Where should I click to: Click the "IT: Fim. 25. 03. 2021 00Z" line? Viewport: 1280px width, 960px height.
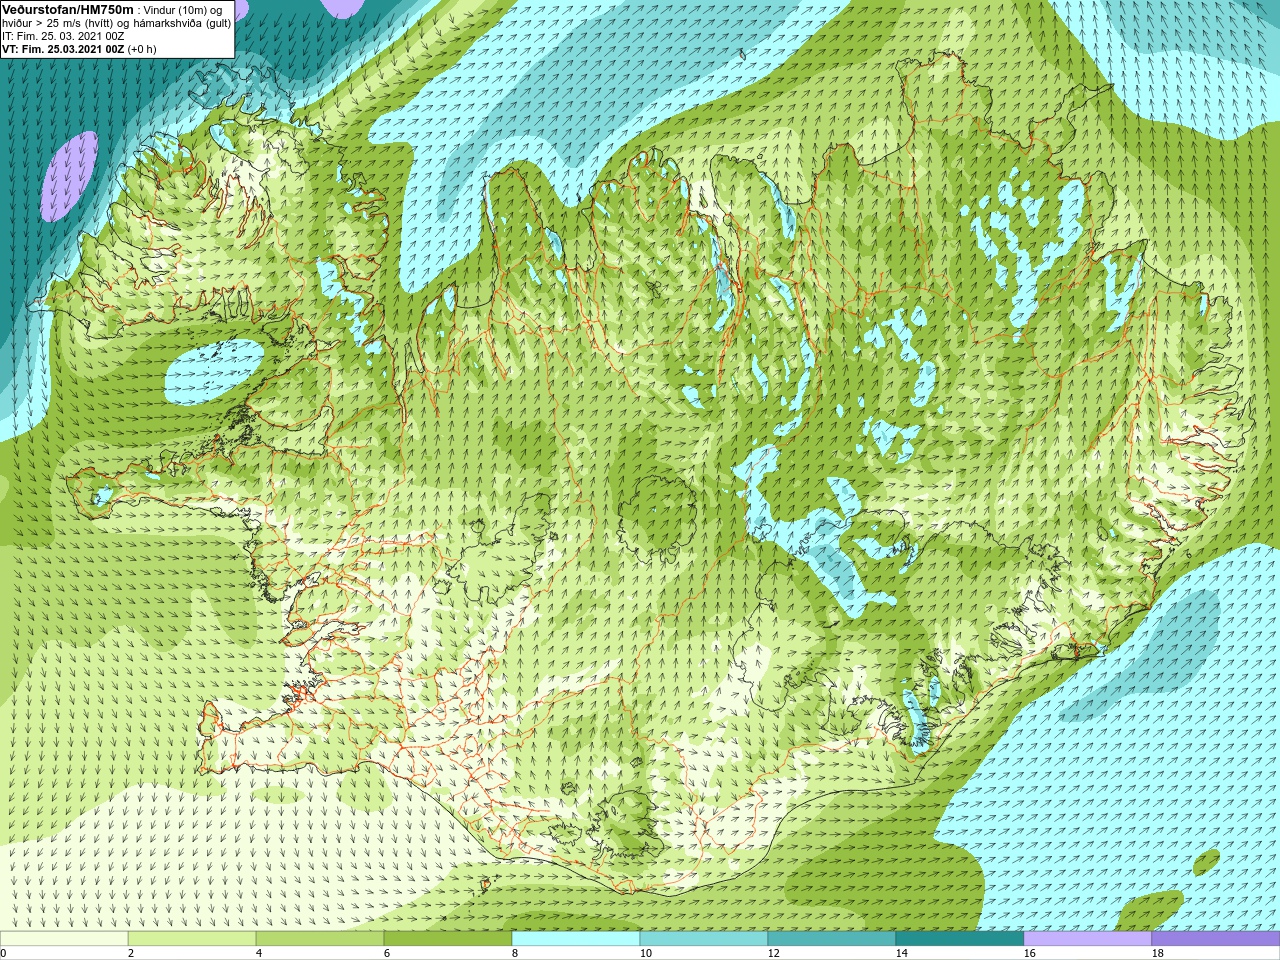(63, 36)
